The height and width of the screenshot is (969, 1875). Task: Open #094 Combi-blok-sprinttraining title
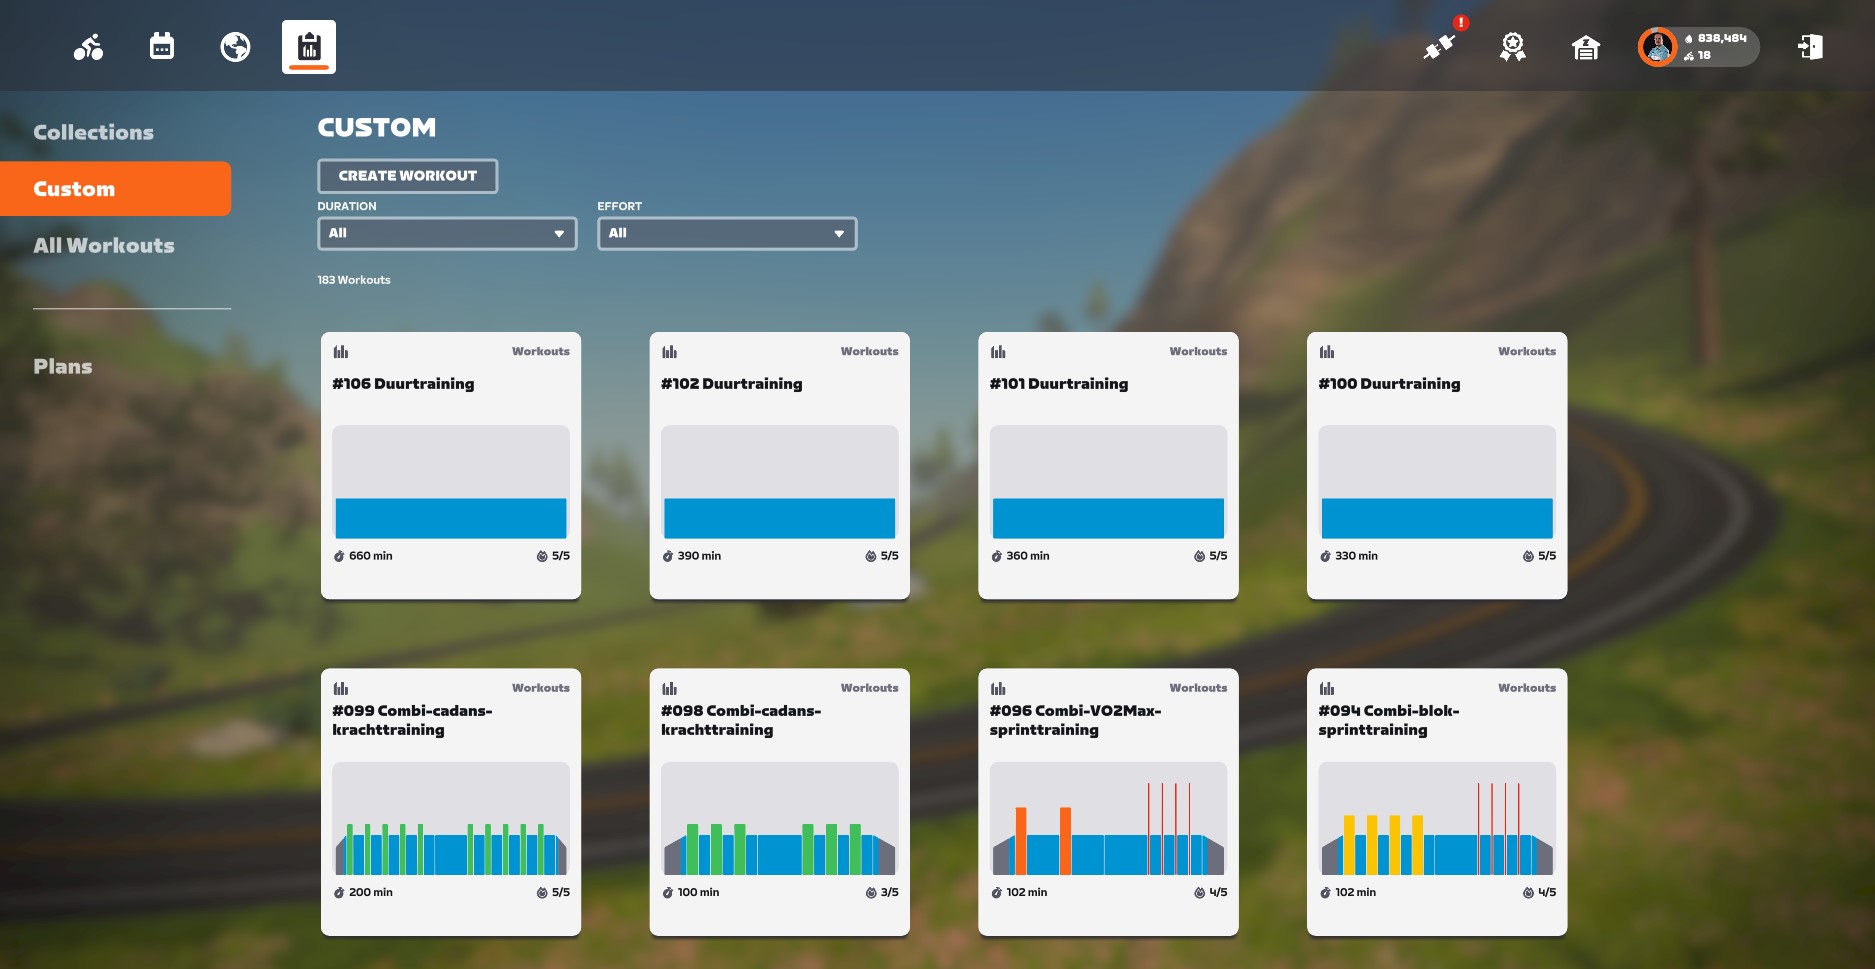(1389, 720)
